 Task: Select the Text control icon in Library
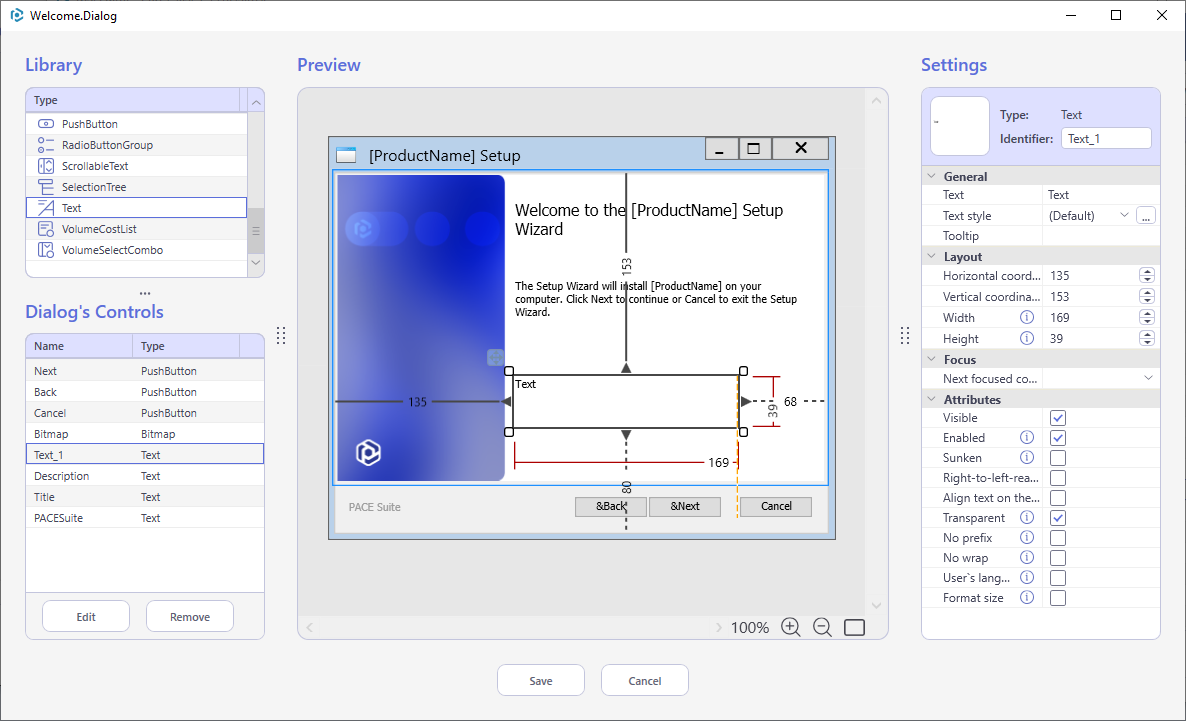coord(46,208)
